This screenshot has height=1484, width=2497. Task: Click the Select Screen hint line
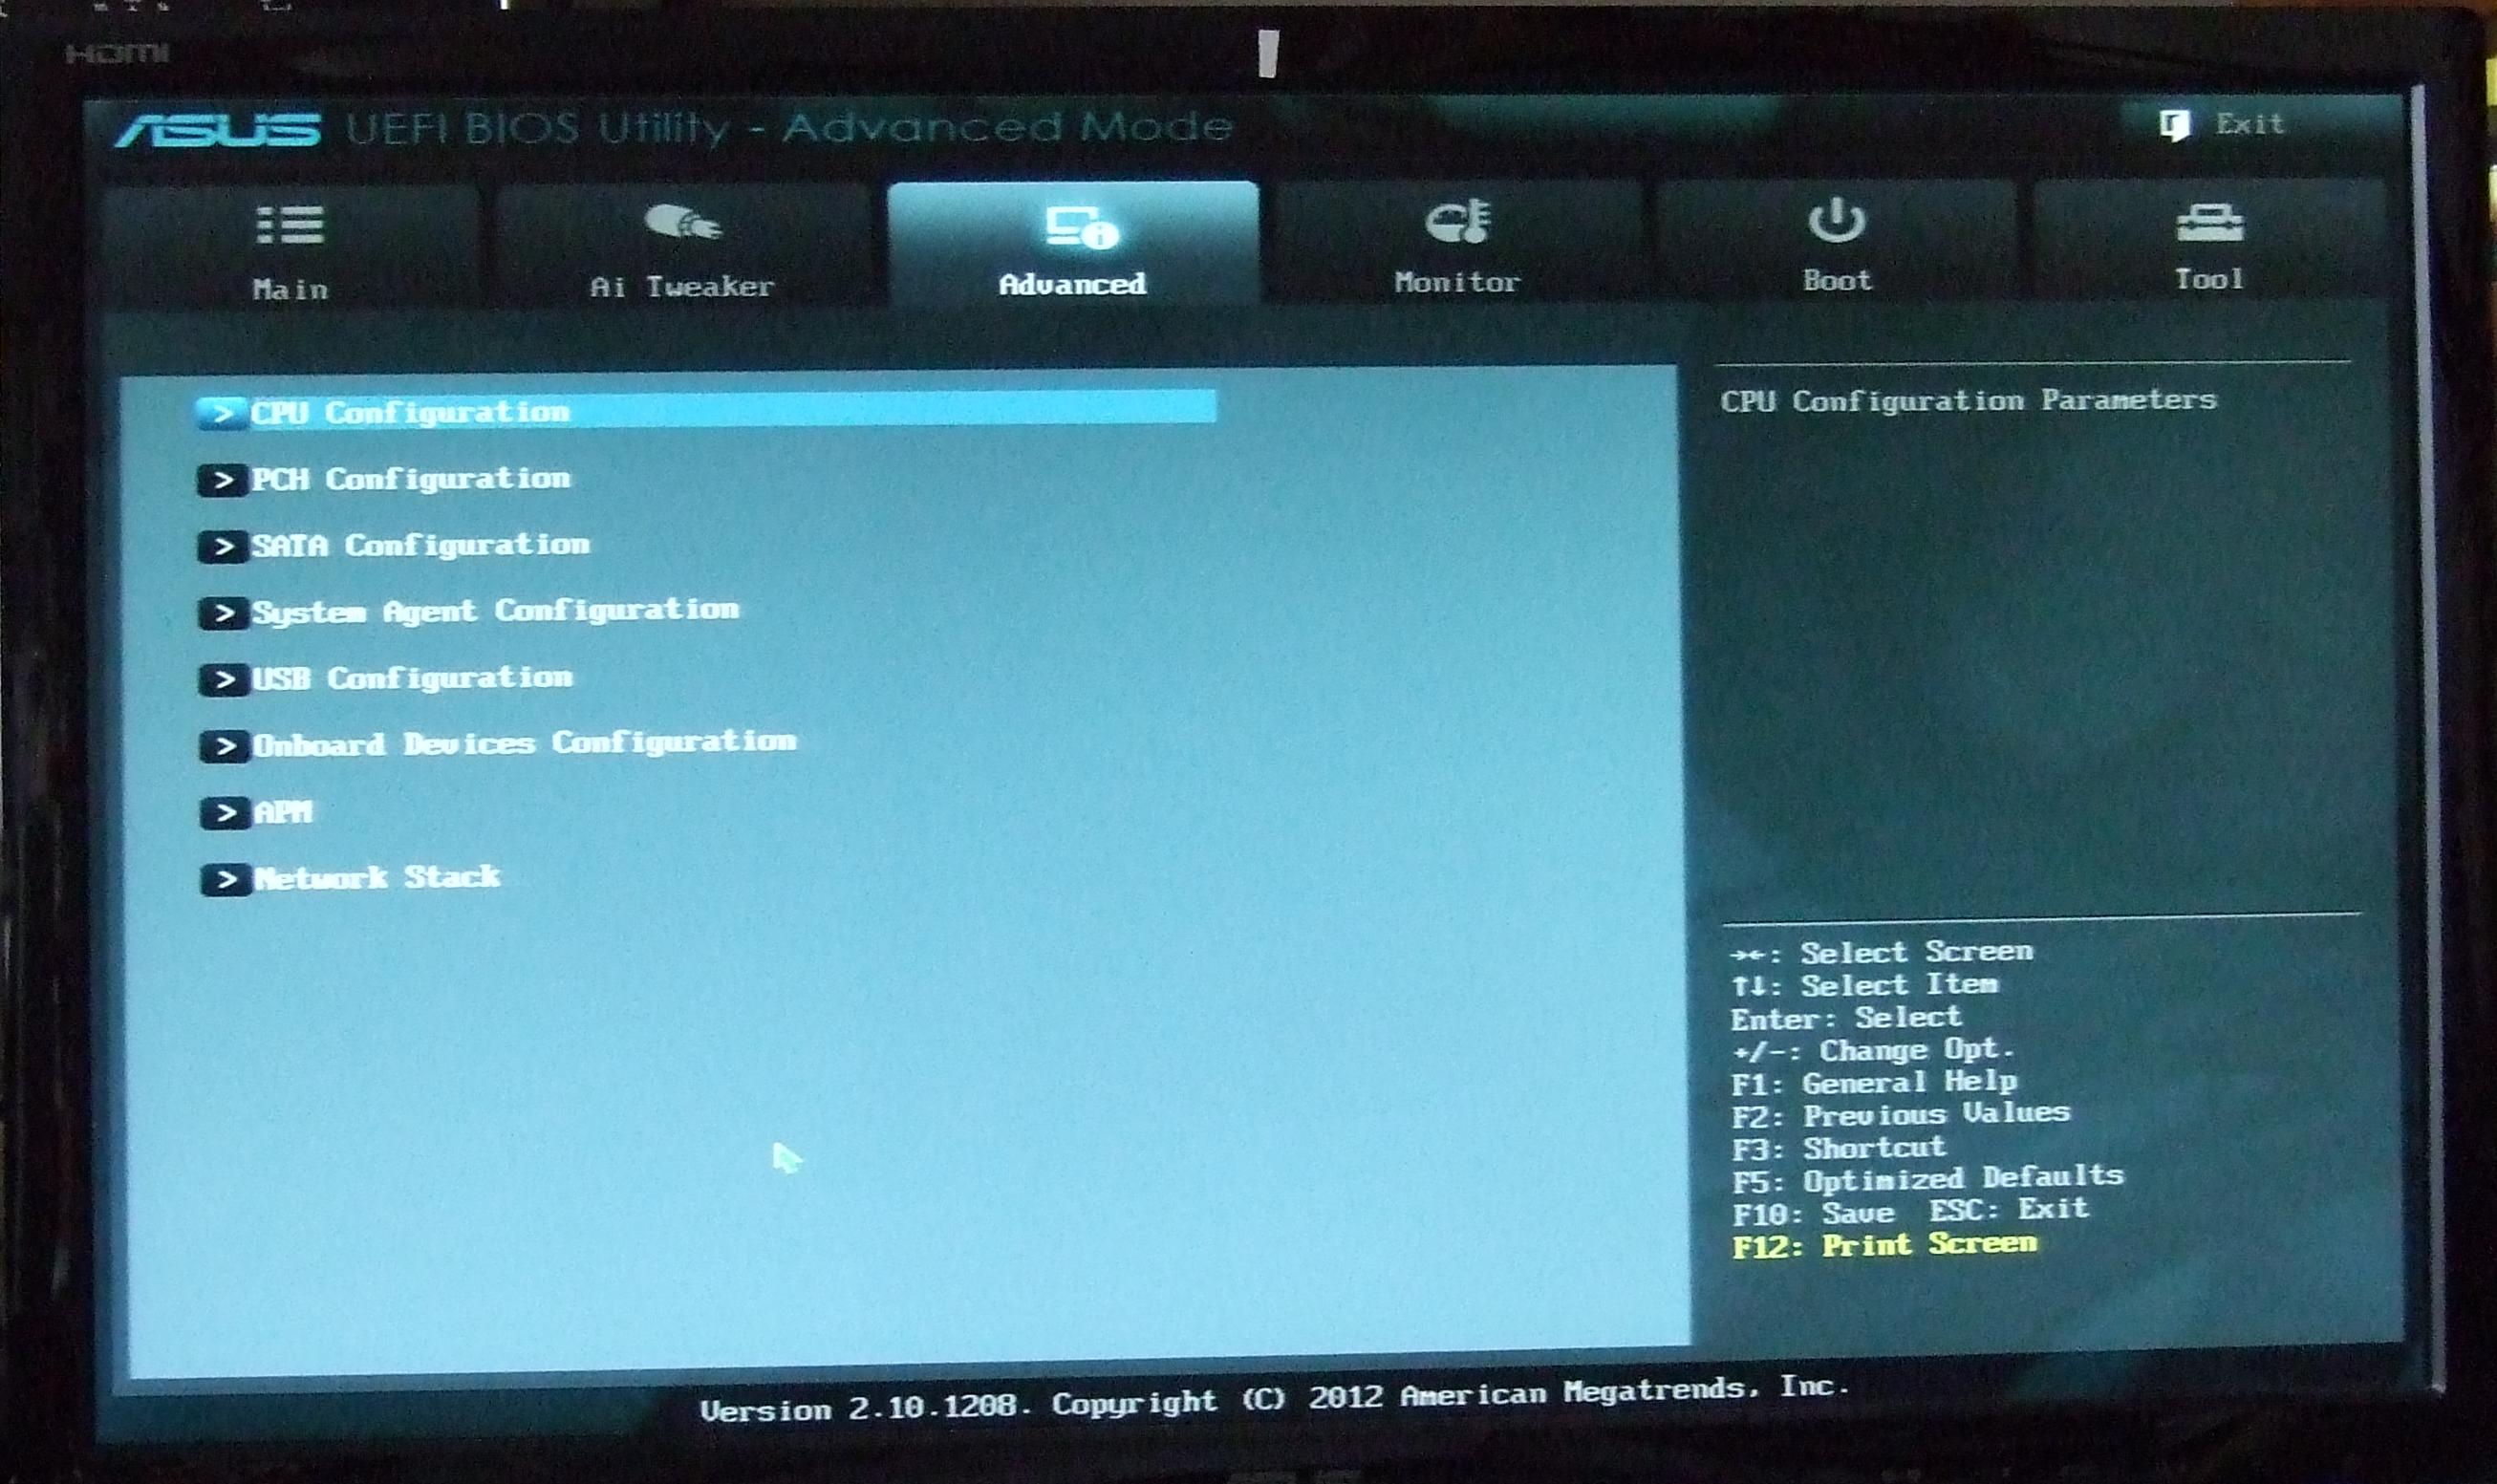[1882, 951]
